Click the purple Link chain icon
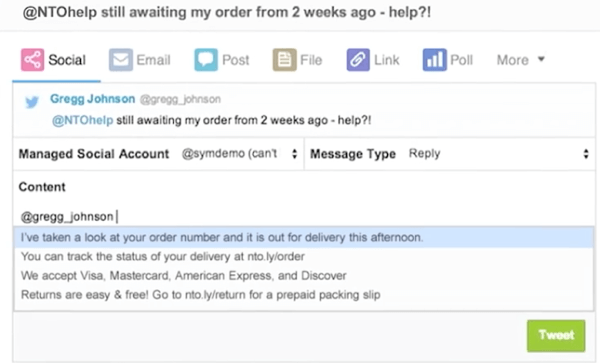This screenshot has height=363, width=600. 358,60
